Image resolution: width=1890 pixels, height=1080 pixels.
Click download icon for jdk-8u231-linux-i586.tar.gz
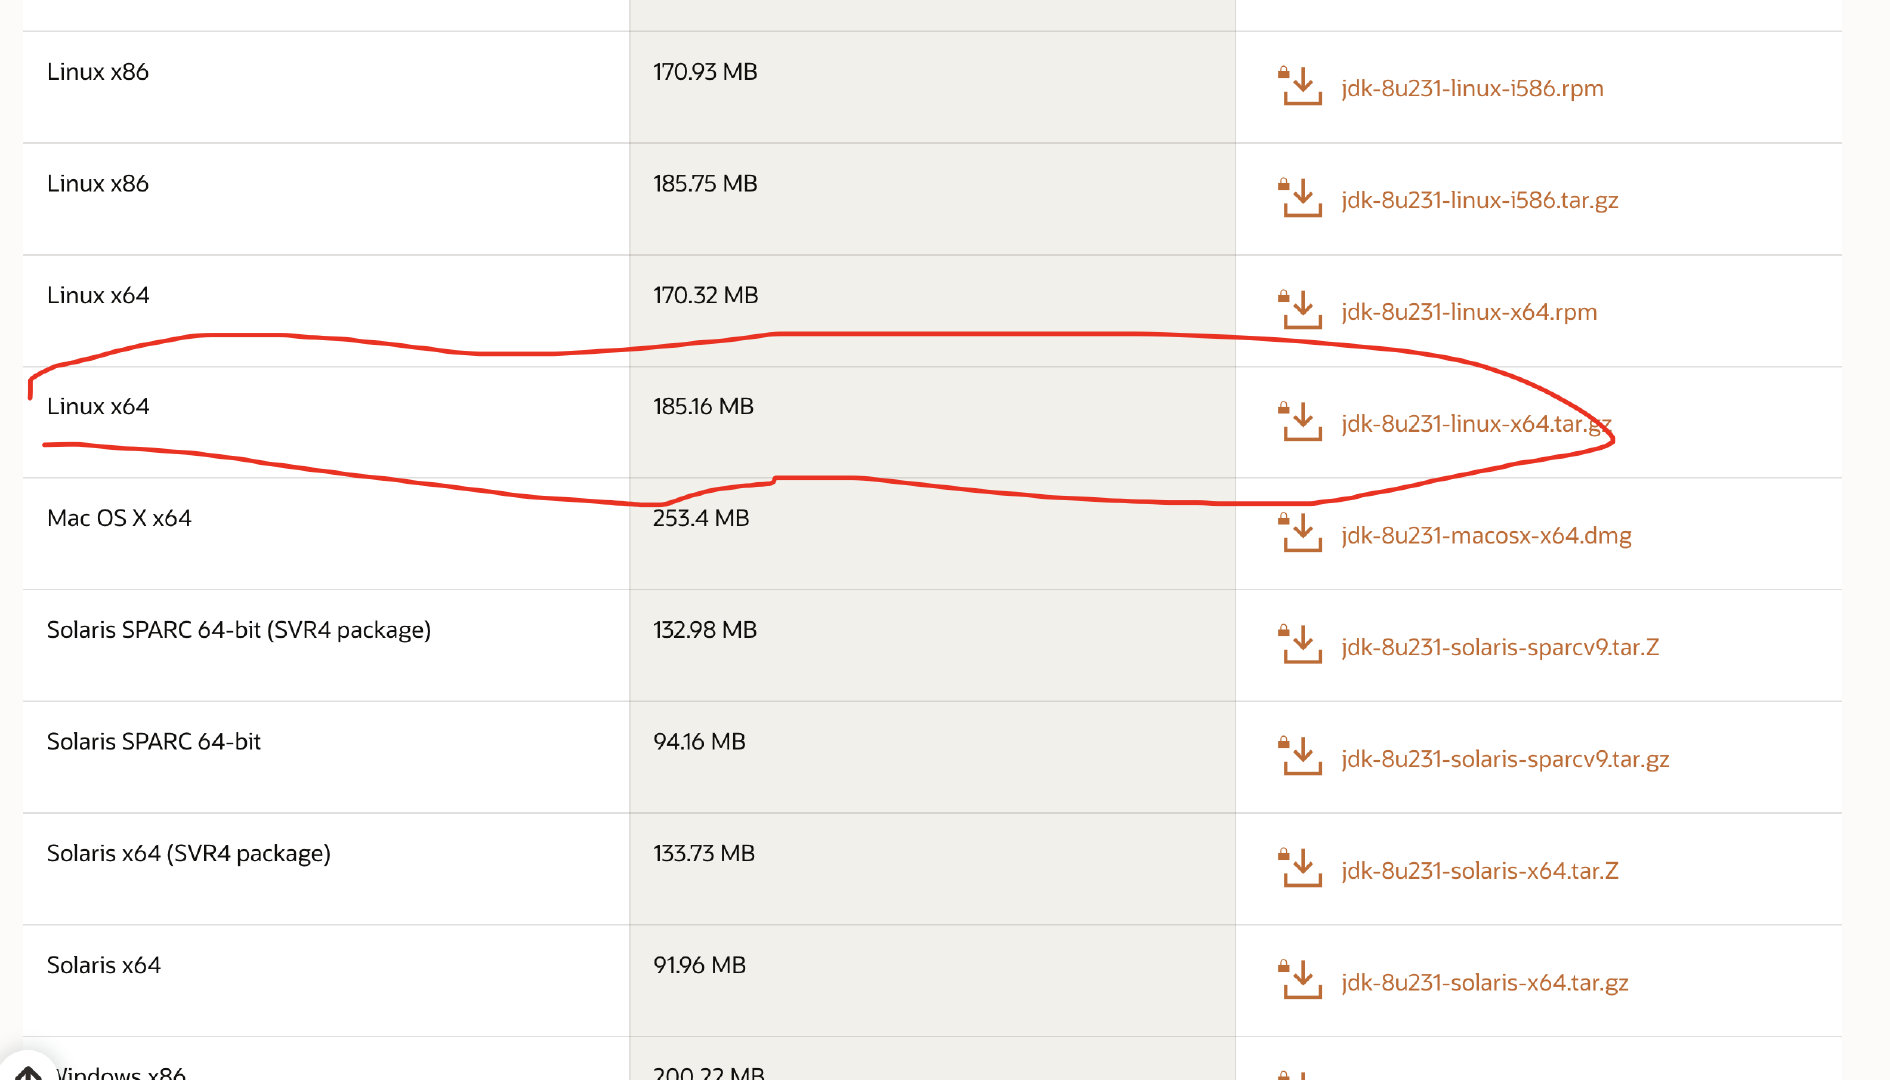(1300, 198)
